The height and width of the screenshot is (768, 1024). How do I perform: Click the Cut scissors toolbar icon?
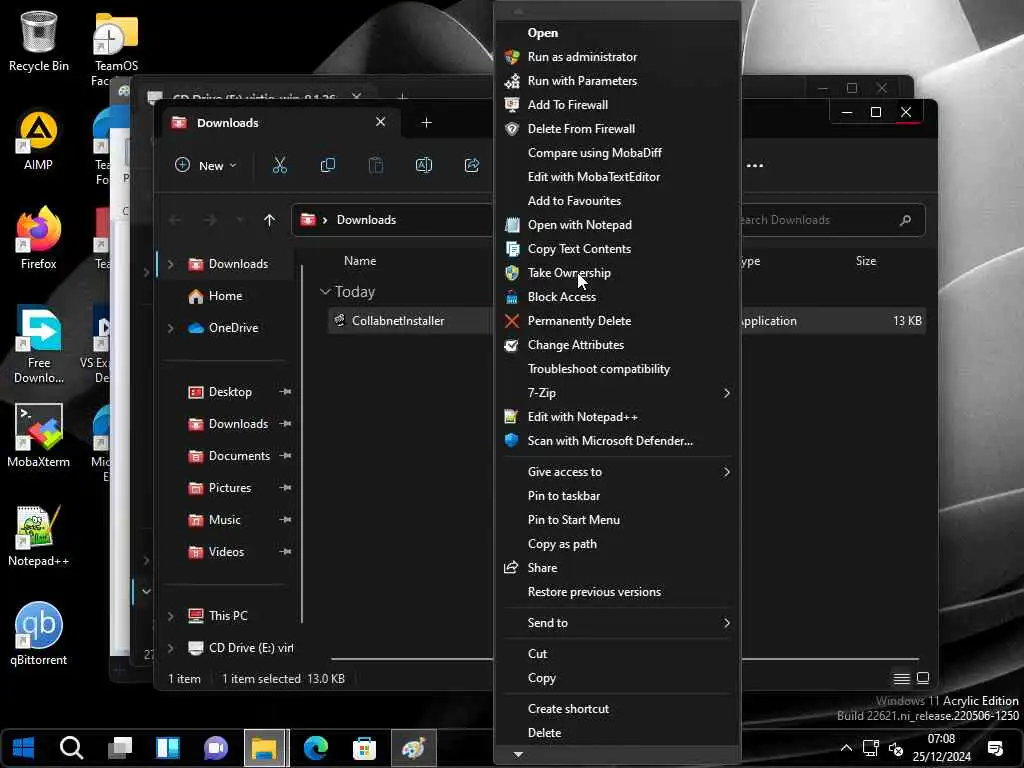tap(280, 165)
